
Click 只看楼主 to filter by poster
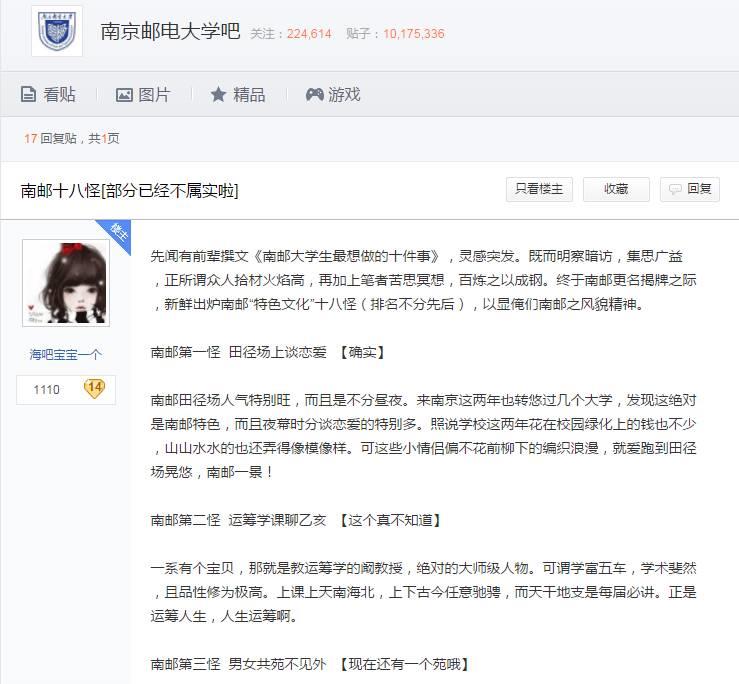(539, 189)
